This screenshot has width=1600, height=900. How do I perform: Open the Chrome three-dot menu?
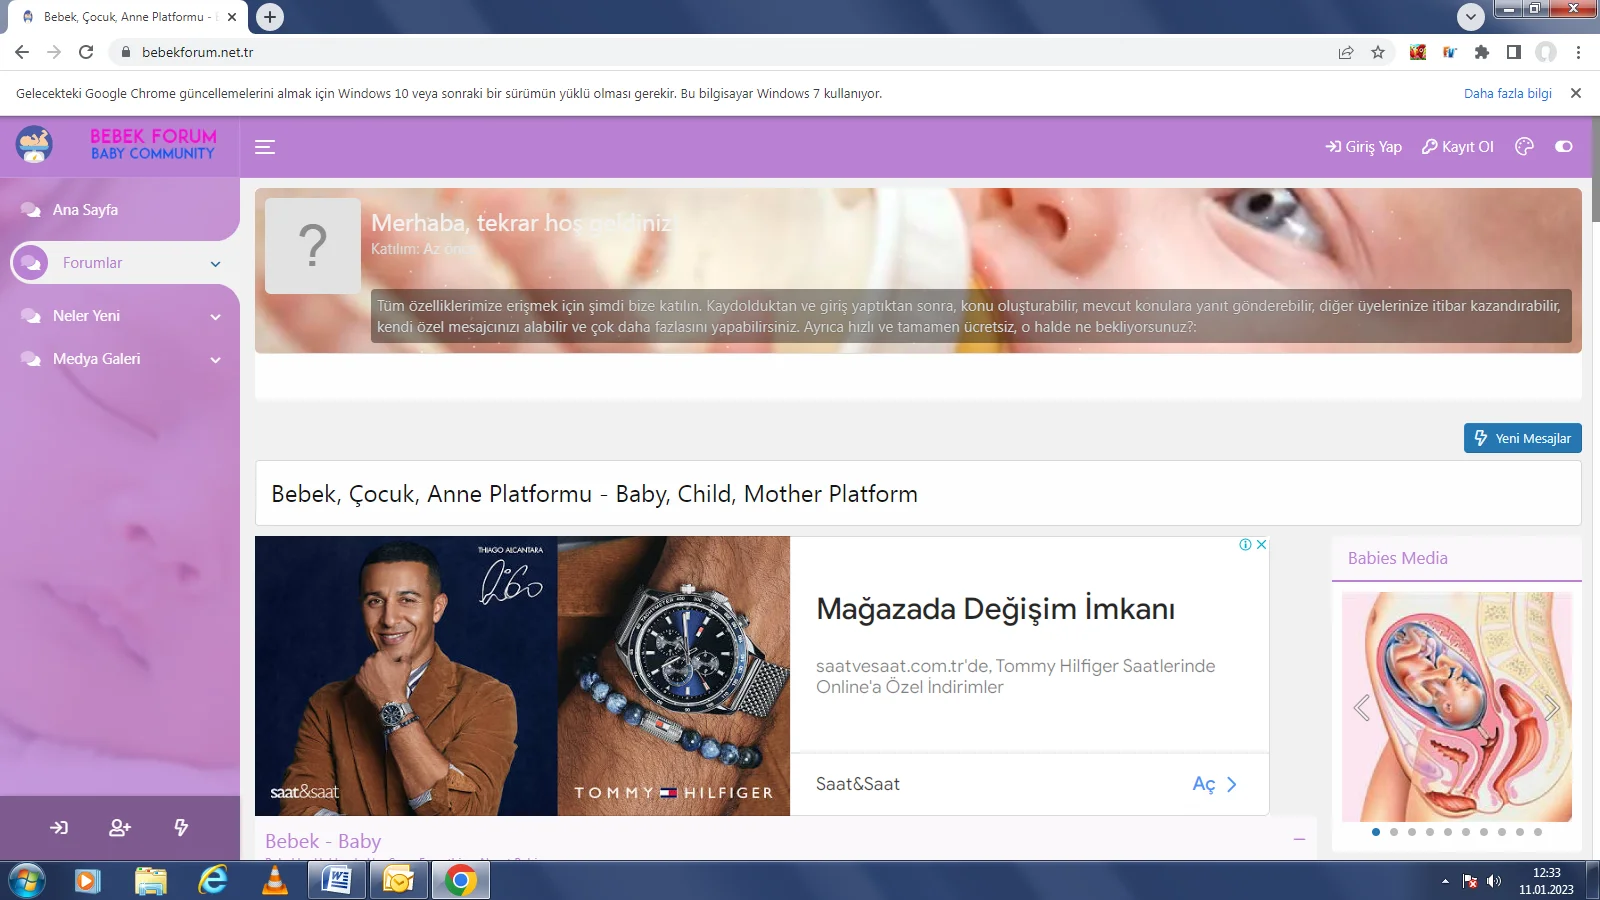click(1578, 52)
